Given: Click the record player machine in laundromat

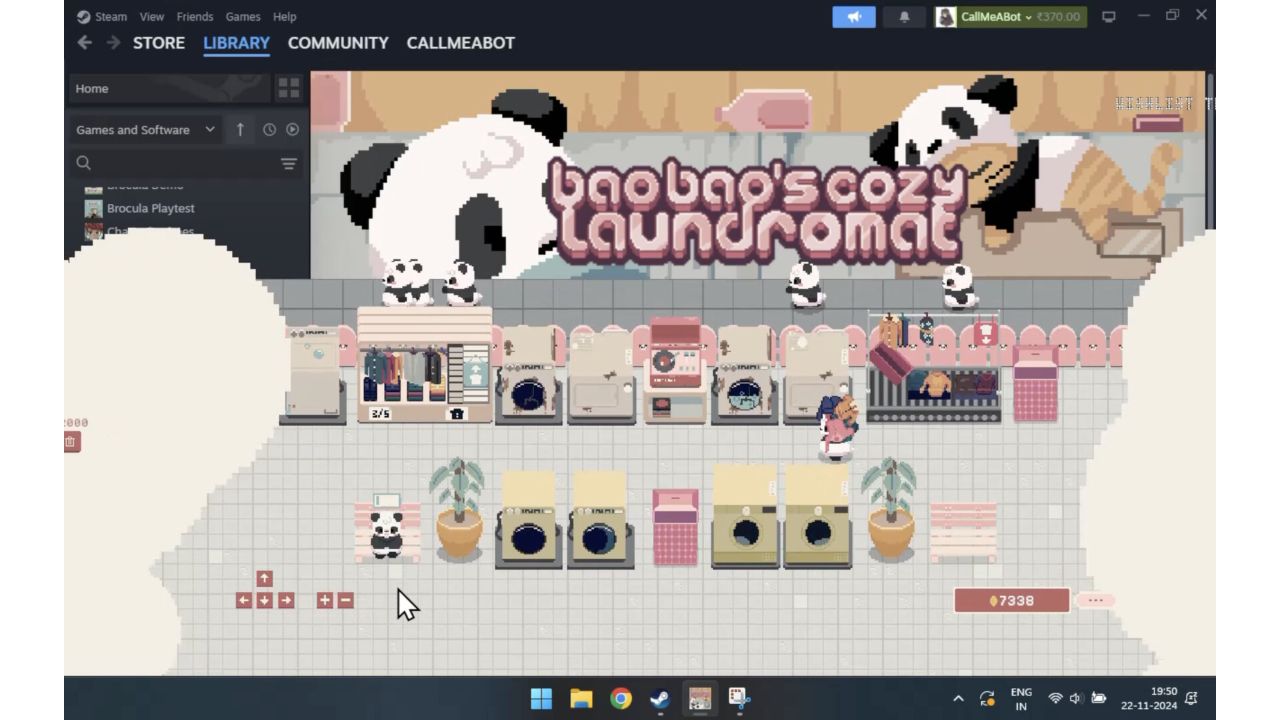Looking at the screenshot, I should pos(676,370).
